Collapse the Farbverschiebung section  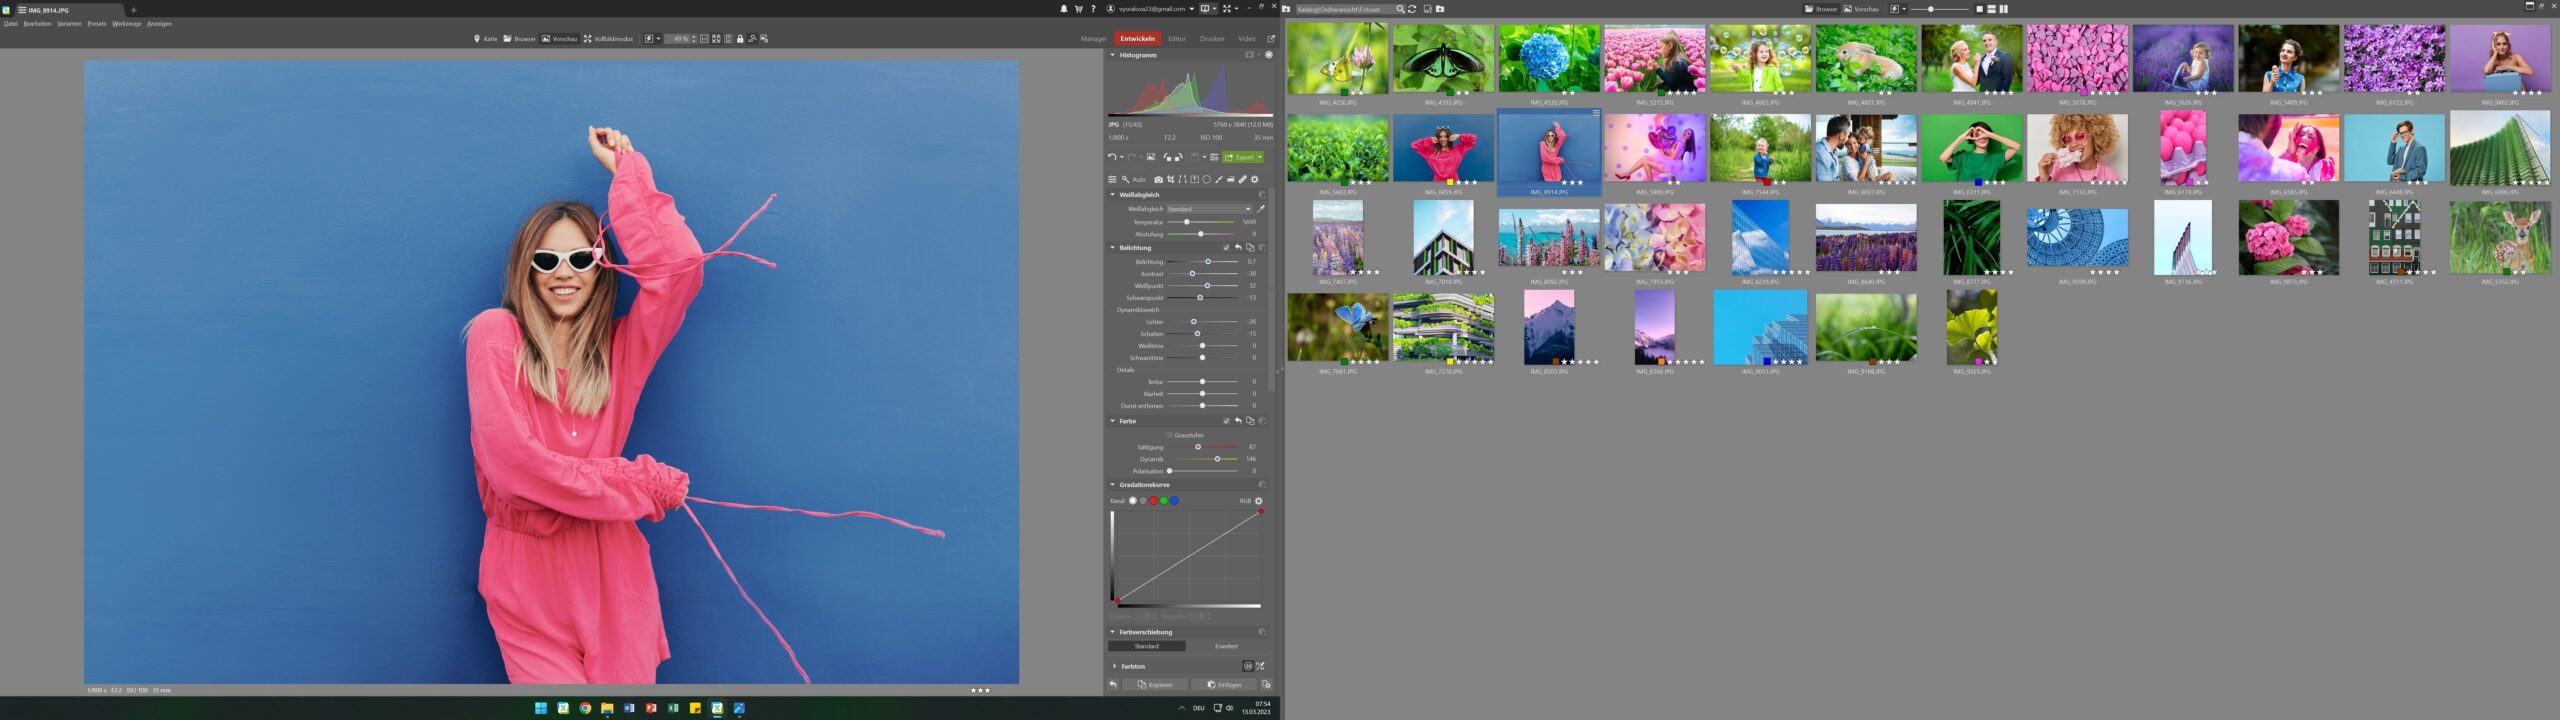pos(1112,632)
